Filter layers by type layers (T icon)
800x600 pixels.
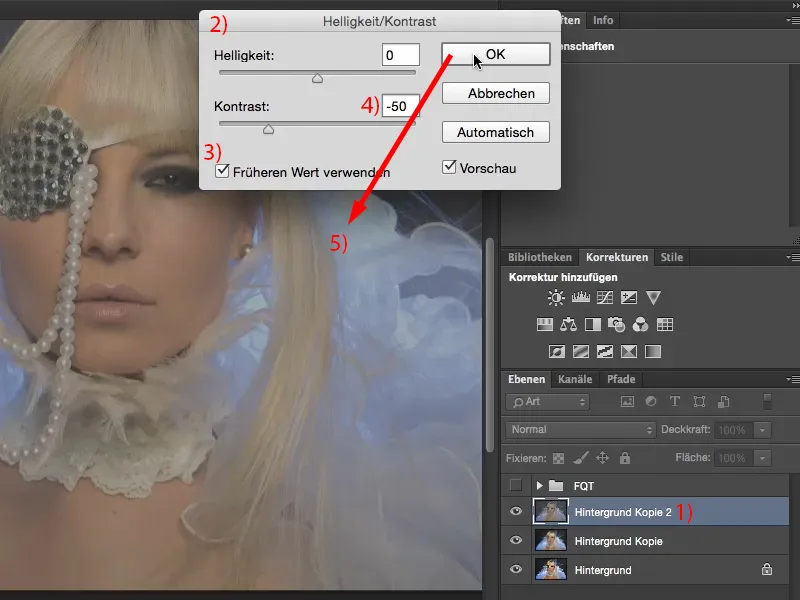(674, 402)
